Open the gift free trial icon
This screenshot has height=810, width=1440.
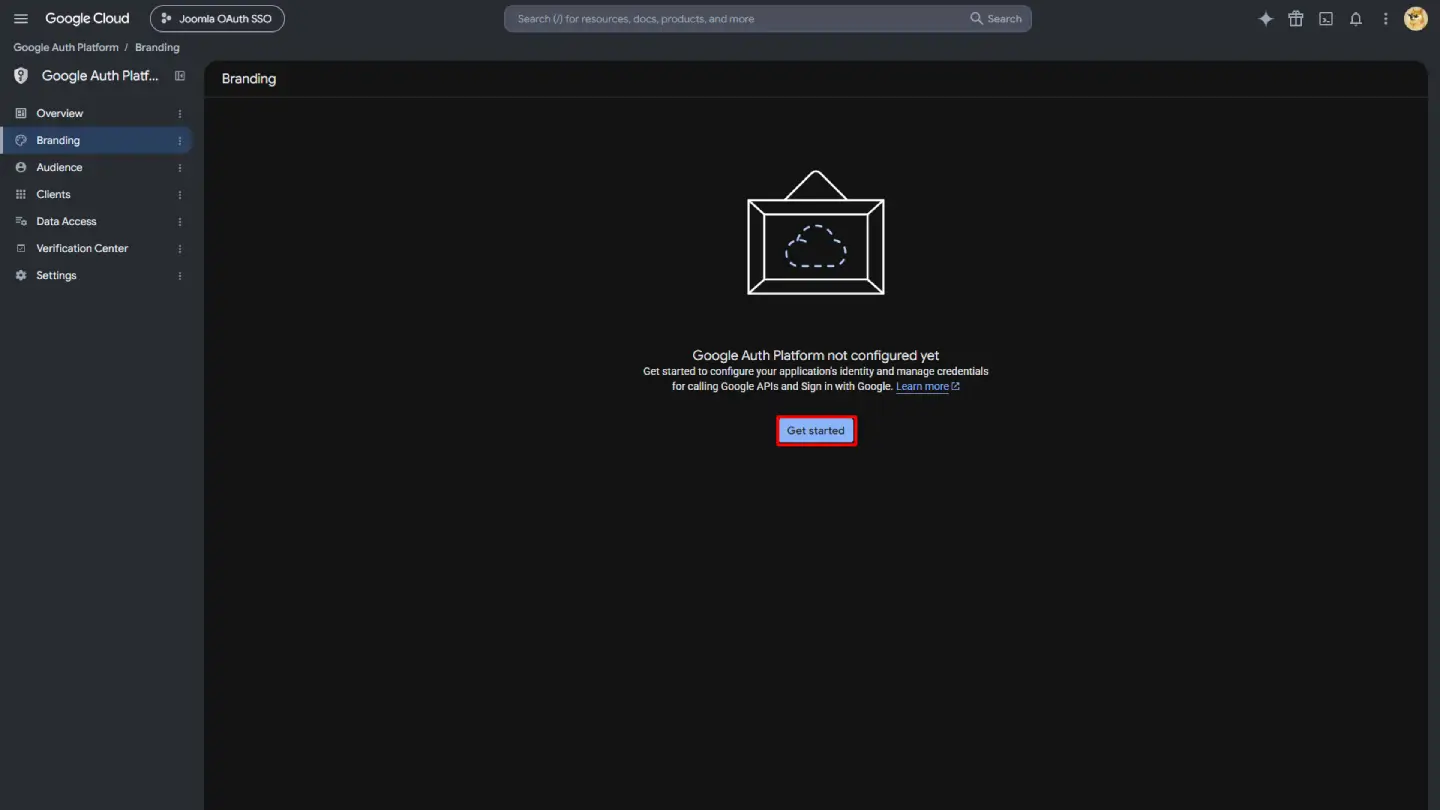click(x=1296, y=19)
